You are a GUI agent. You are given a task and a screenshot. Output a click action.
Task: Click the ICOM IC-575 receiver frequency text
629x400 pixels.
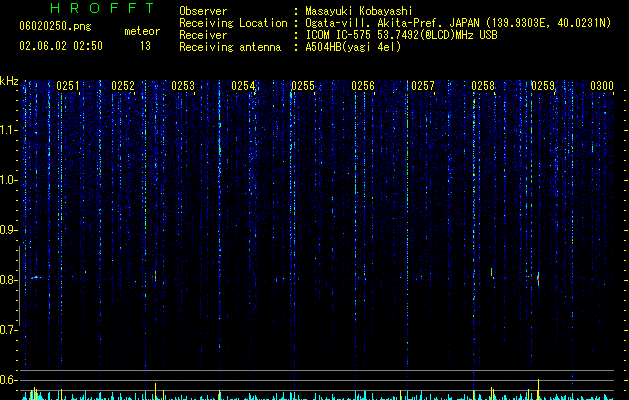(x=402, y=35)
